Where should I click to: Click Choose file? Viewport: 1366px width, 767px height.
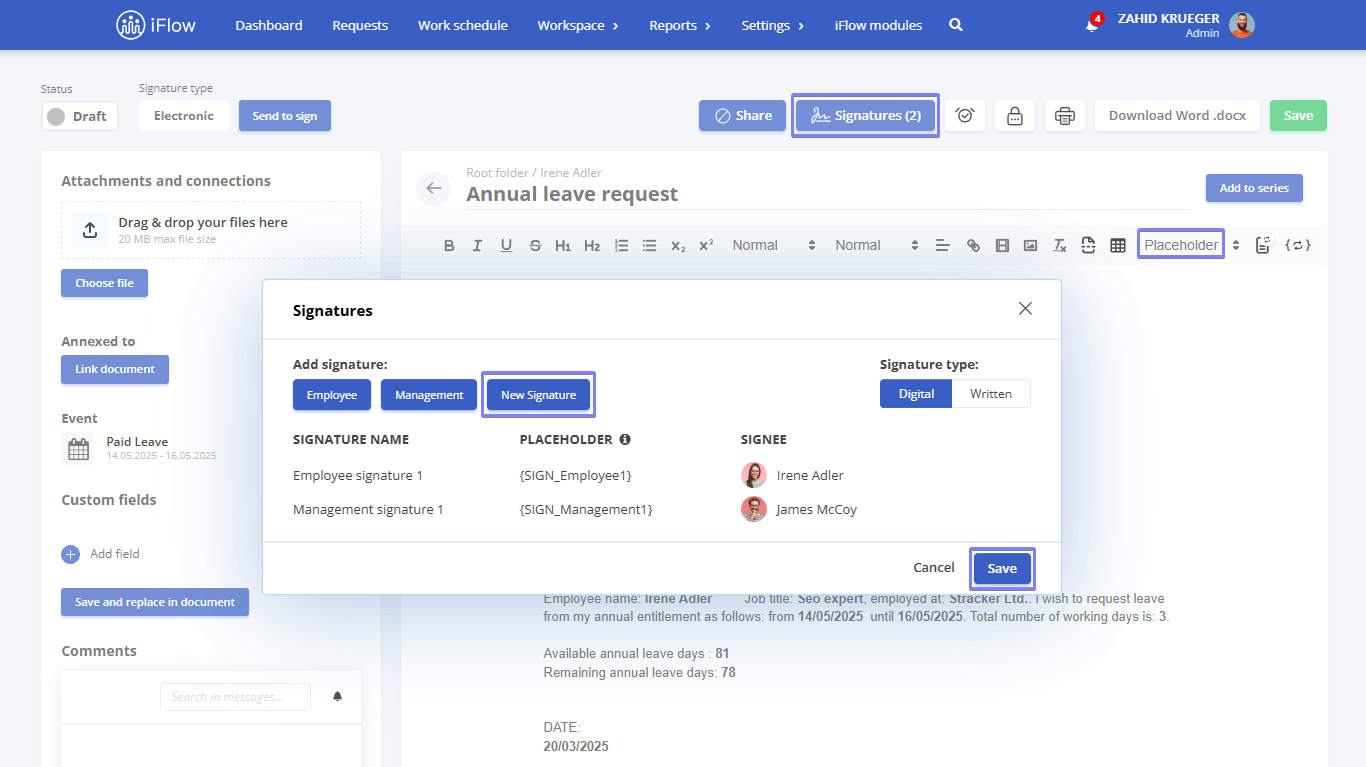(x=104, y=283)
